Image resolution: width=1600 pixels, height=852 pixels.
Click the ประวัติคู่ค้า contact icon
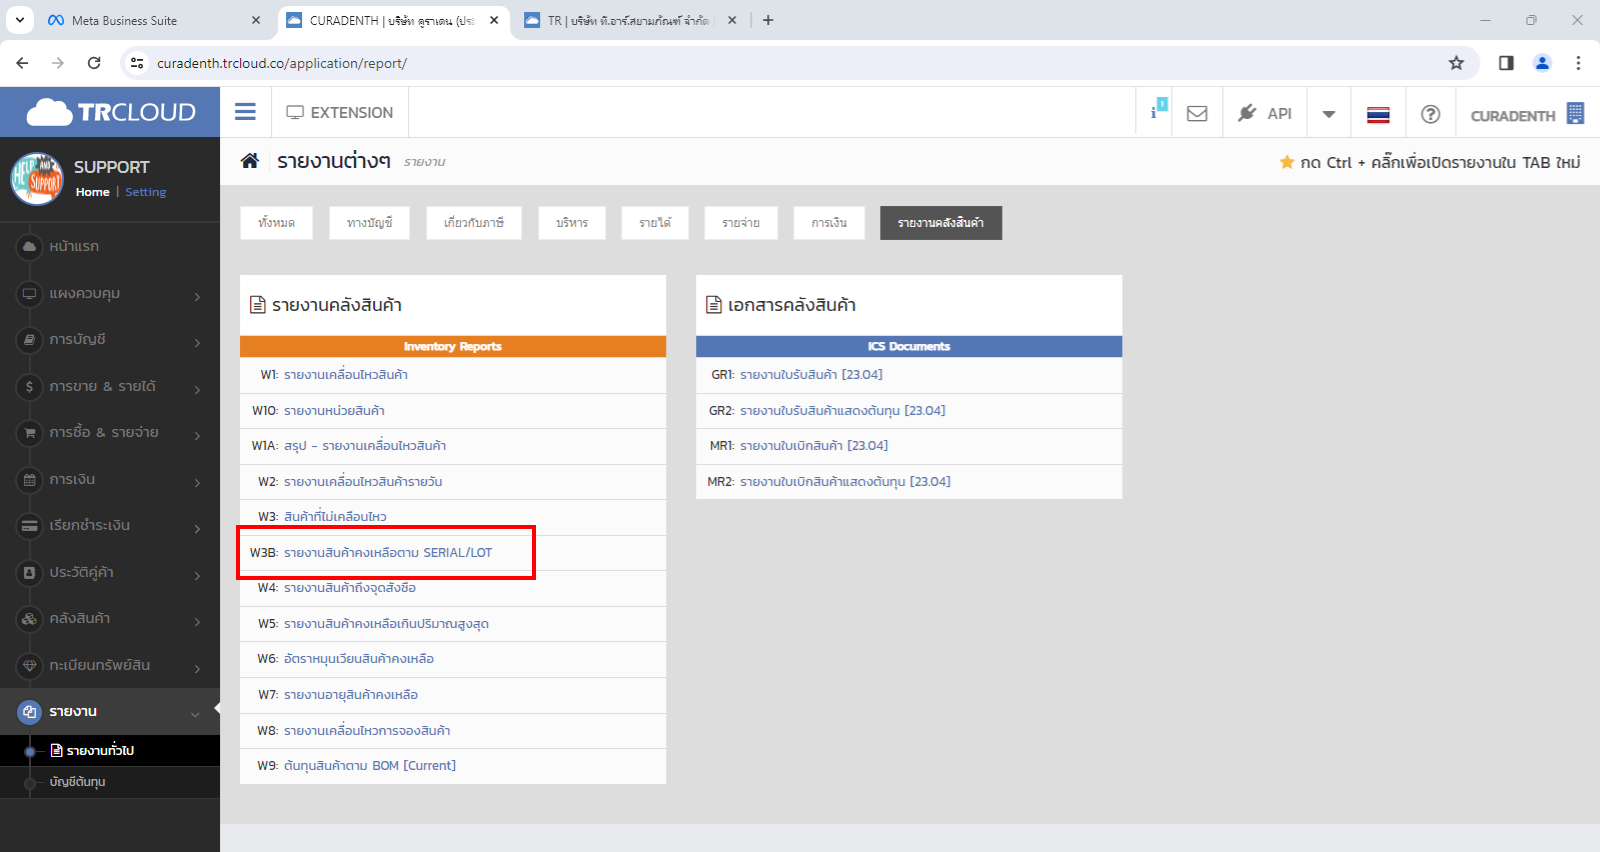pos(29,572)
